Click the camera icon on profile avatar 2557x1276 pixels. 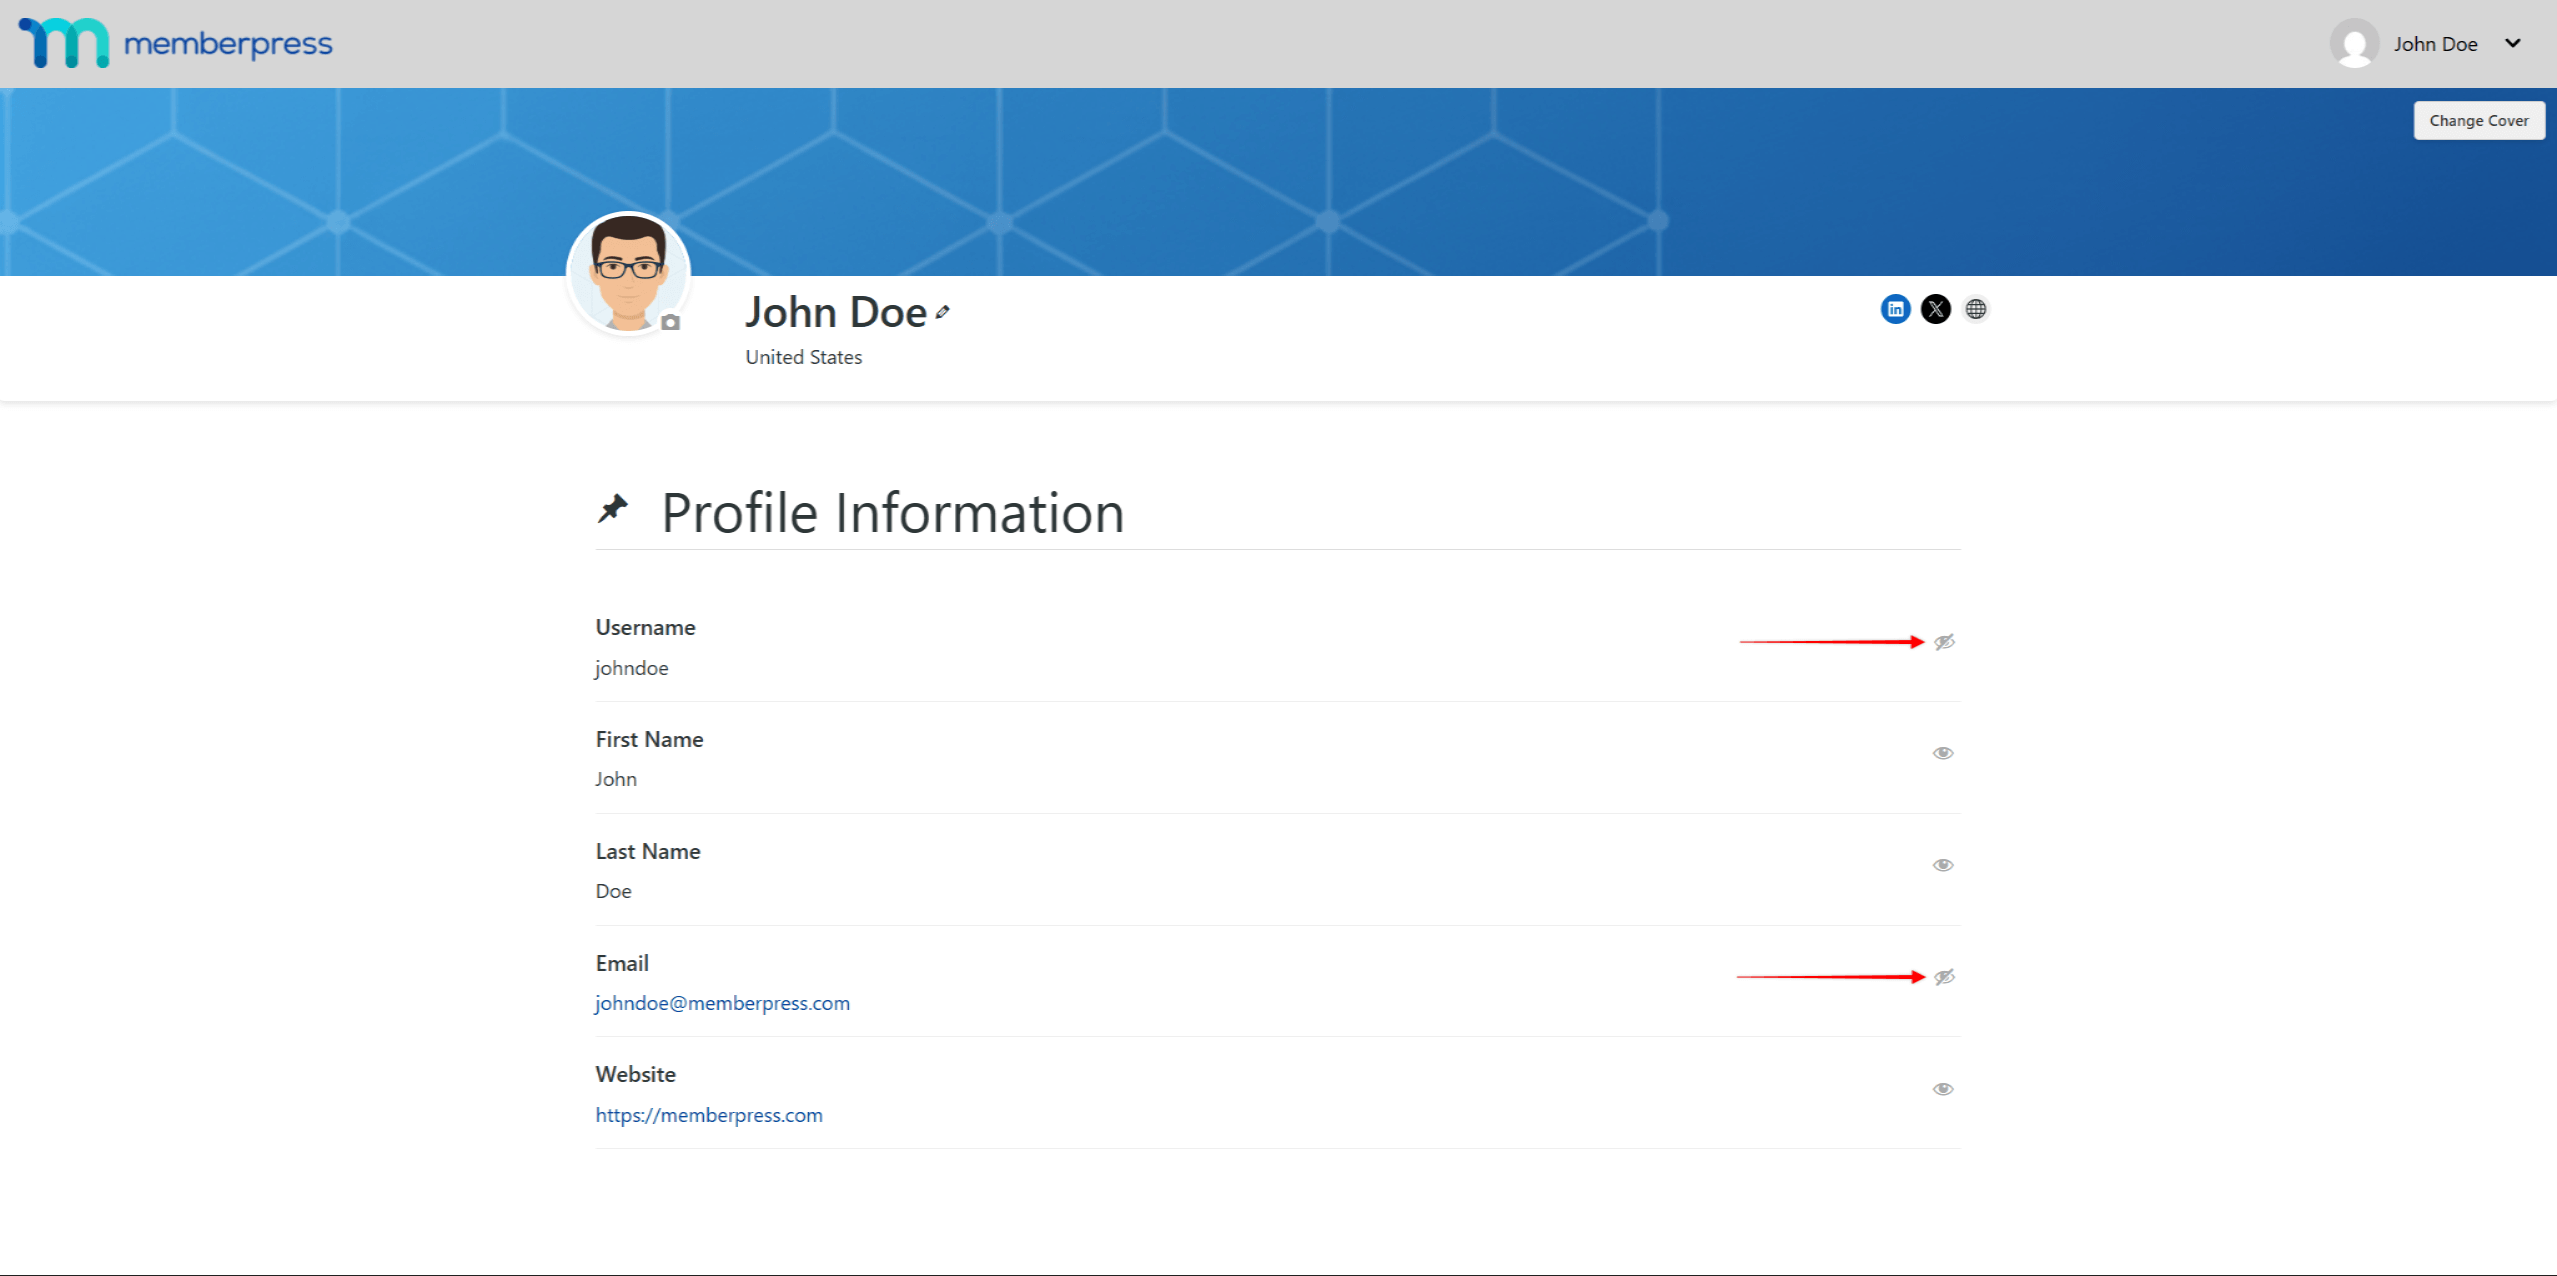(671, 322)
